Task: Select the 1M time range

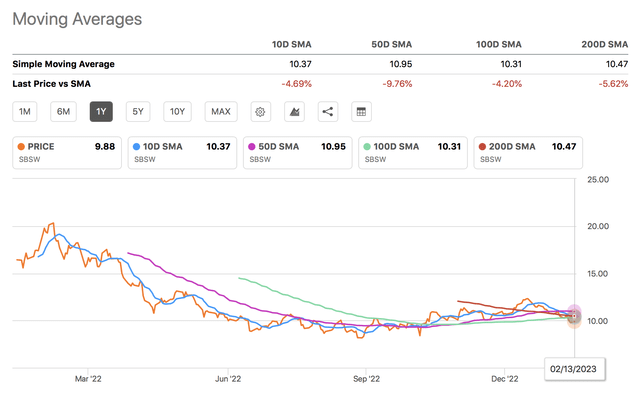Action: pos(25,112)
